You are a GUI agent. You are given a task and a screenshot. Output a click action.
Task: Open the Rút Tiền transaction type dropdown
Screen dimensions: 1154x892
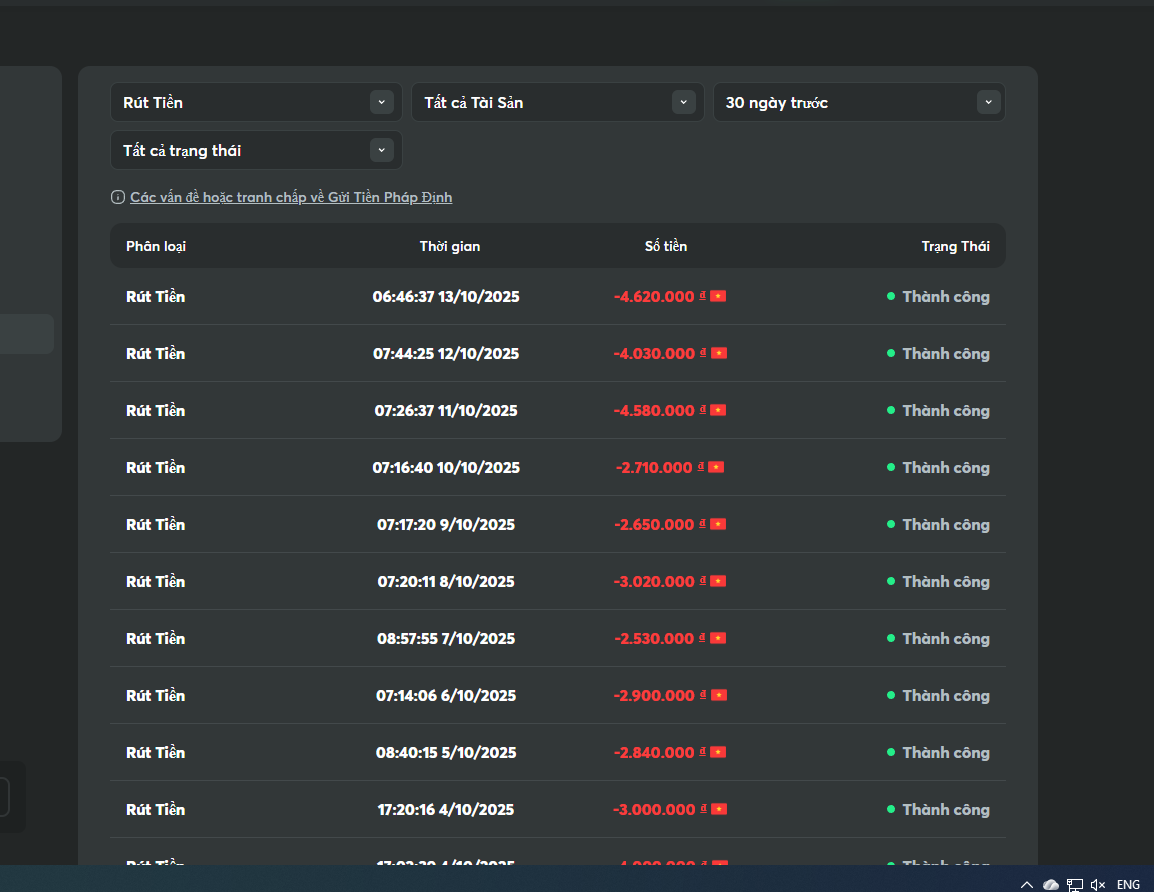256,102
